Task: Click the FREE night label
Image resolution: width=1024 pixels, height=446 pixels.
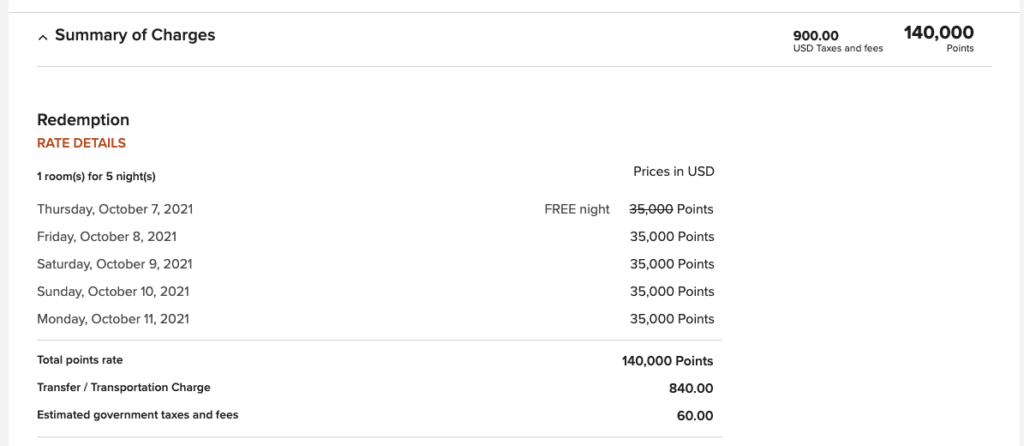Action: tap(577, 210)
